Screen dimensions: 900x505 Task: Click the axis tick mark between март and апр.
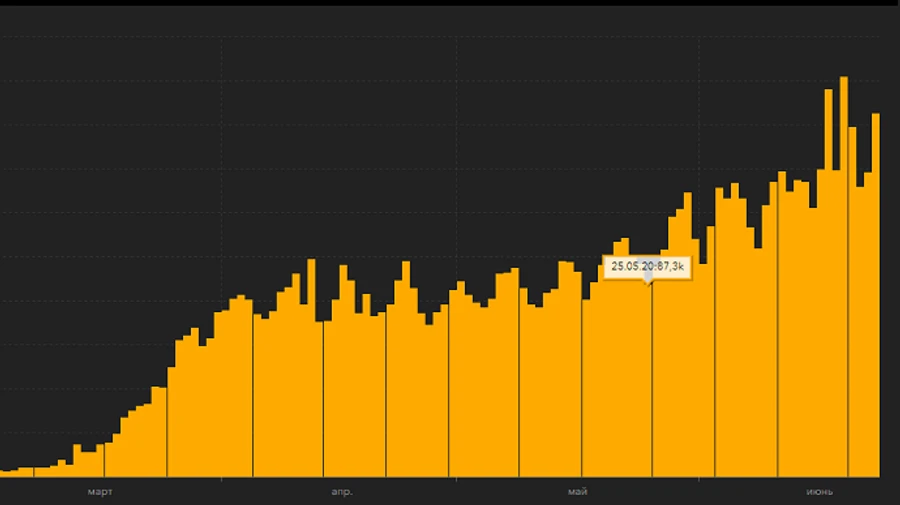pos(221,480)
